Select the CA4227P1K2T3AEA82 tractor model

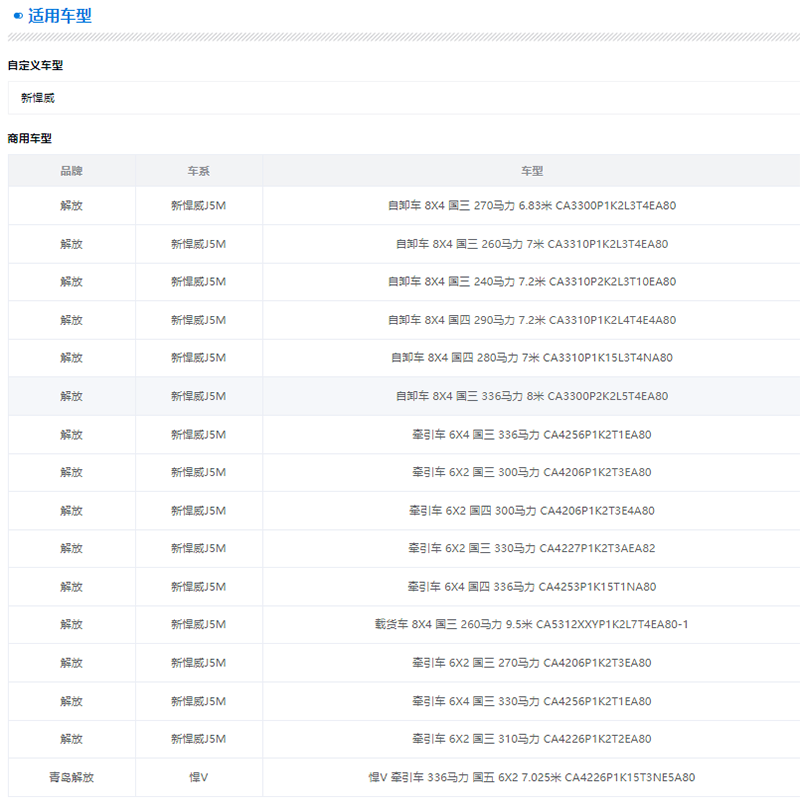click(531, 548)
